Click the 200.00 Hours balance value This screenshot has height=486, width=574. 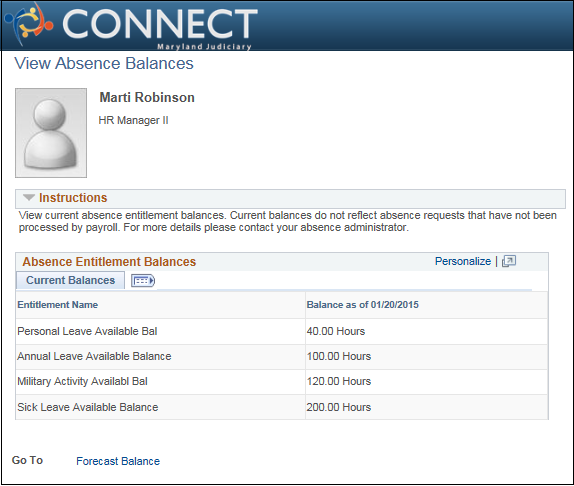339,407
